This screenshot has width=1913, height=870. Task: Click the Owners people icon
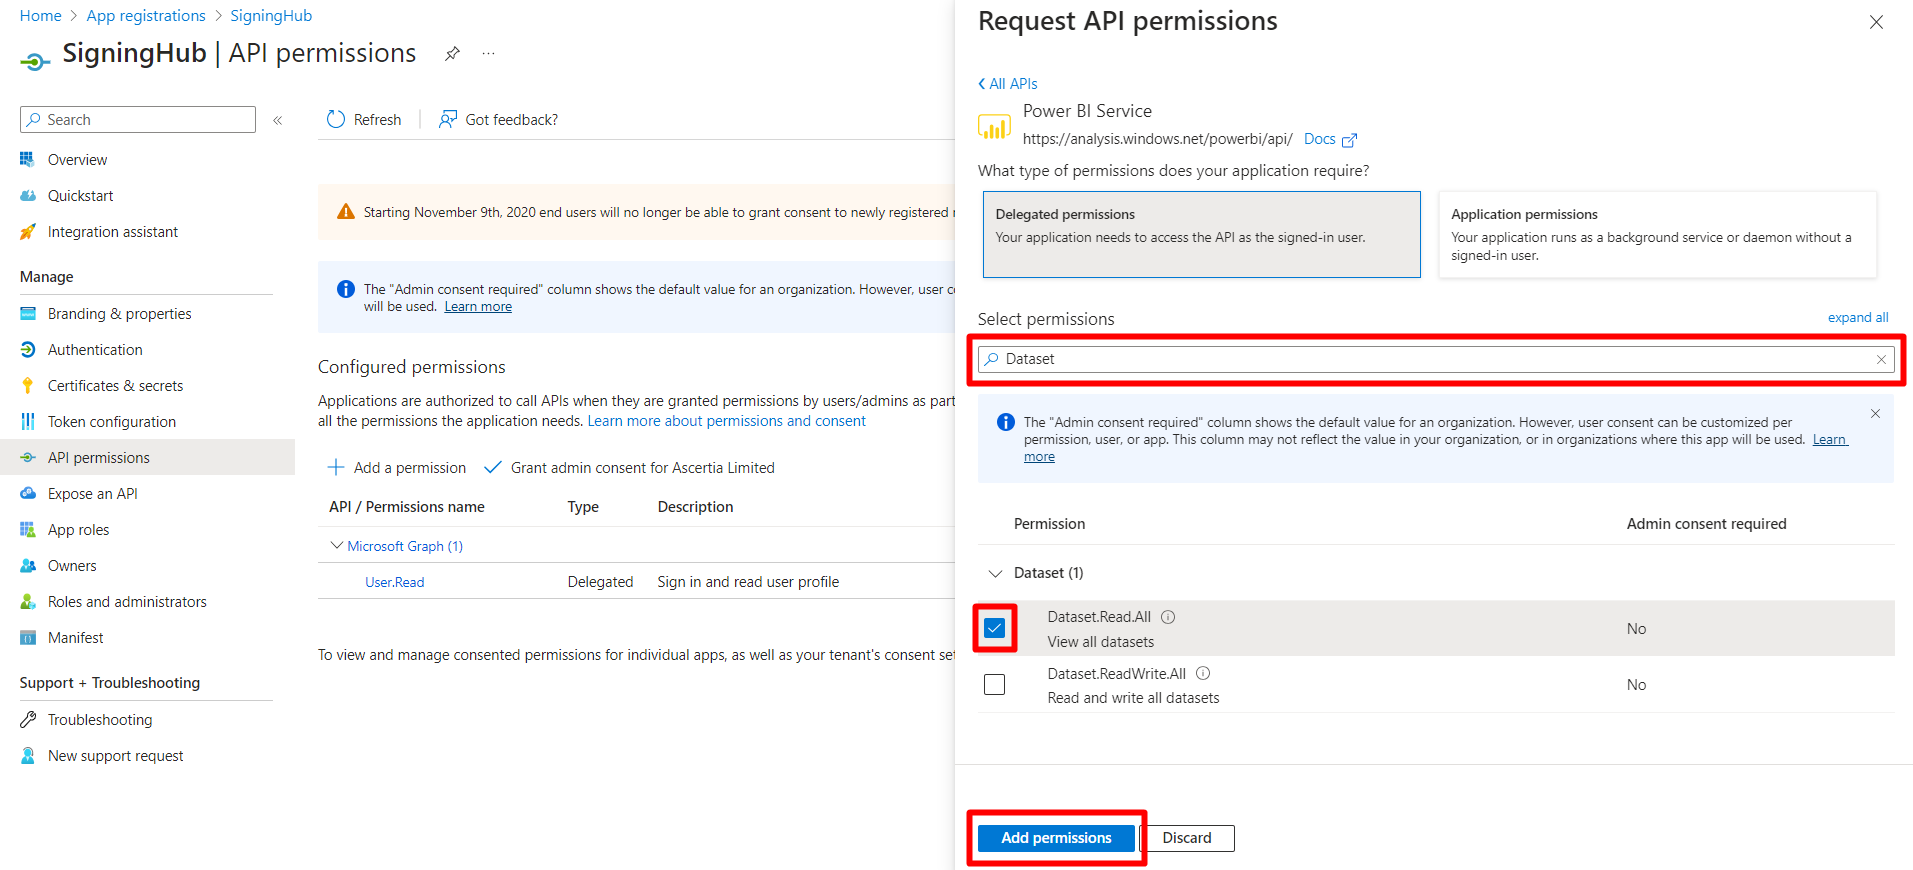click(28, 565)
